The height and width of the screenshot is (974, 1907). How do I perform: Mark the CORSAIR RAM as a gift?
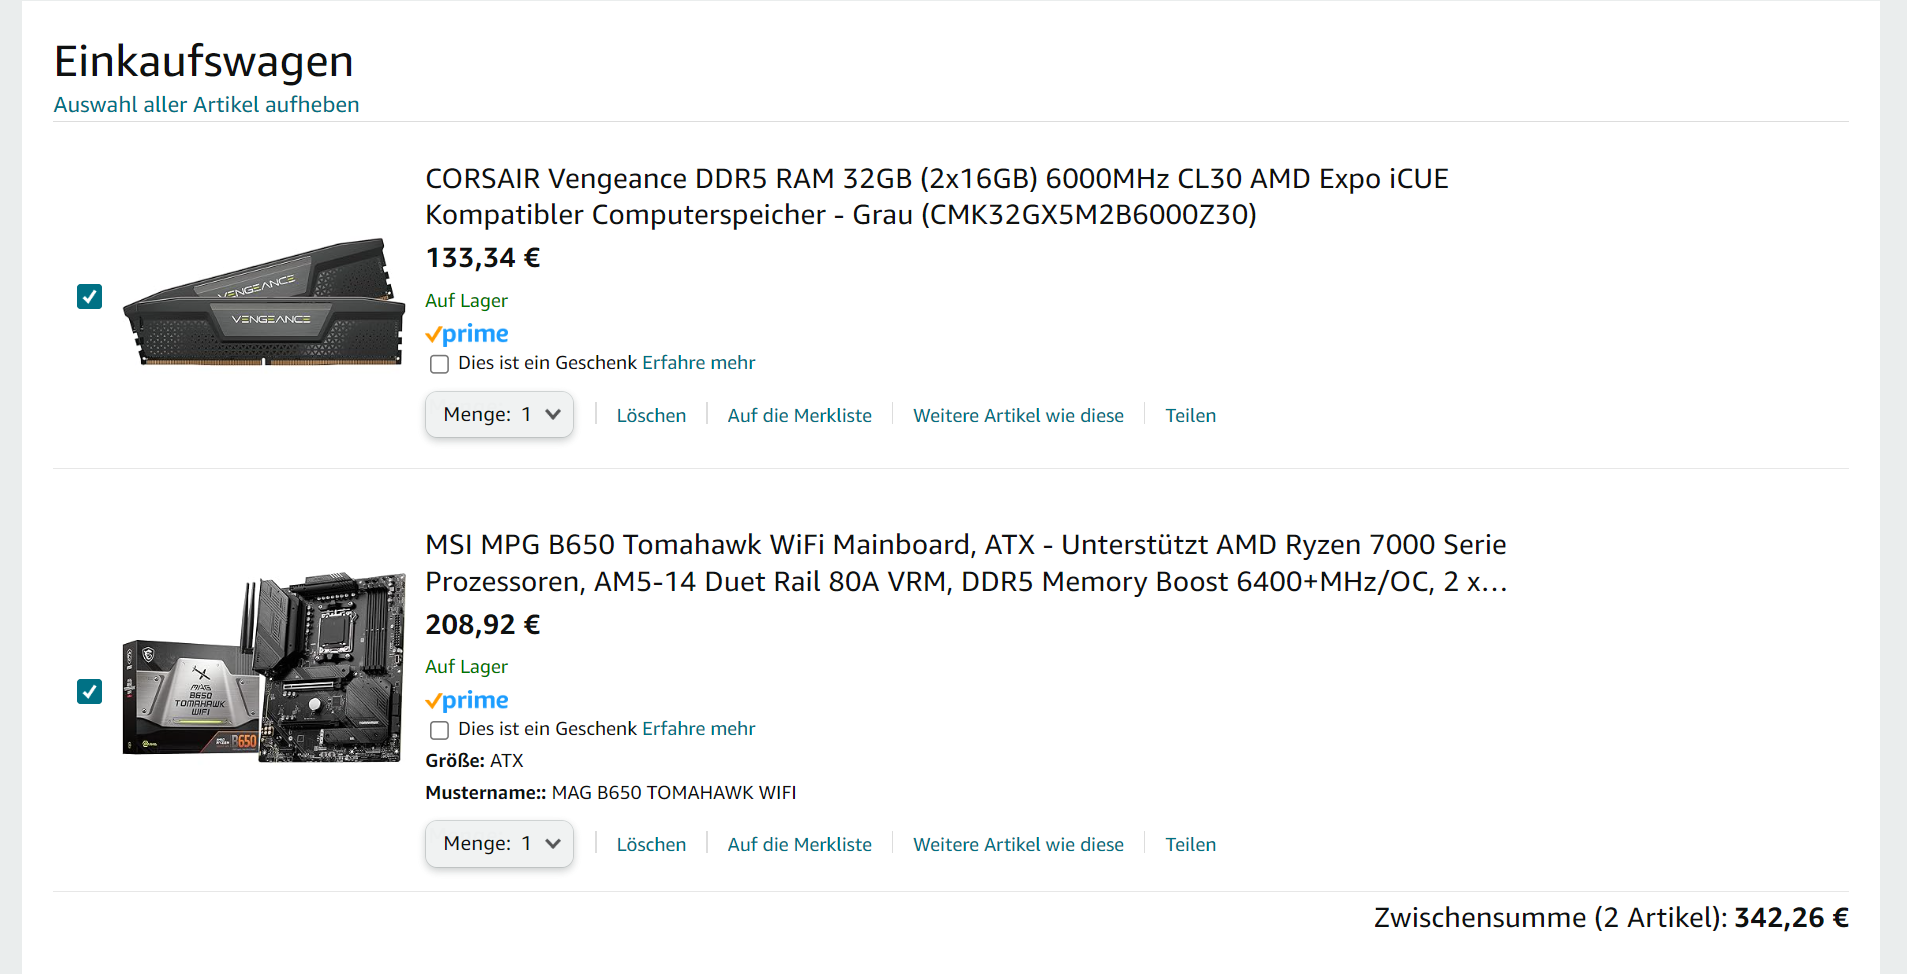(439, 364)
